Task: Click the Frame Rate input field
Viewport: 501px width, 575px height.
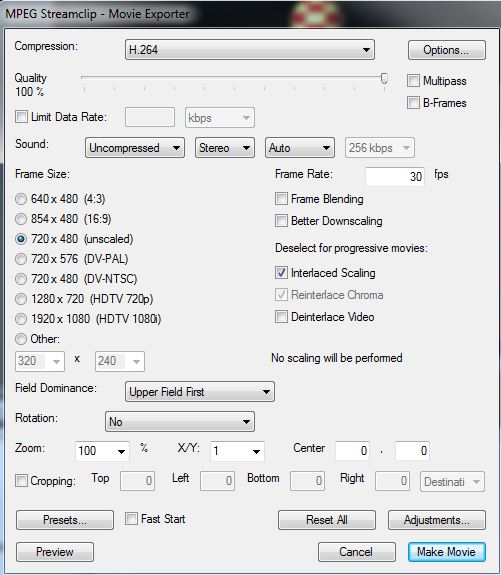Action: click(395, 176)
